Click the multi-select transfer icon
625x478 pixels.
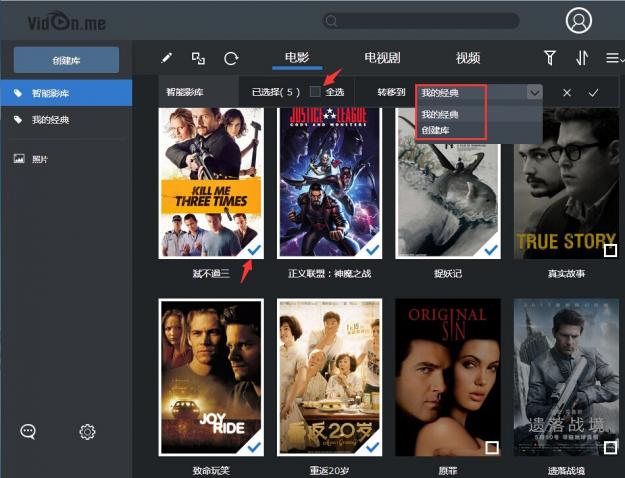(x=198, y=59)
